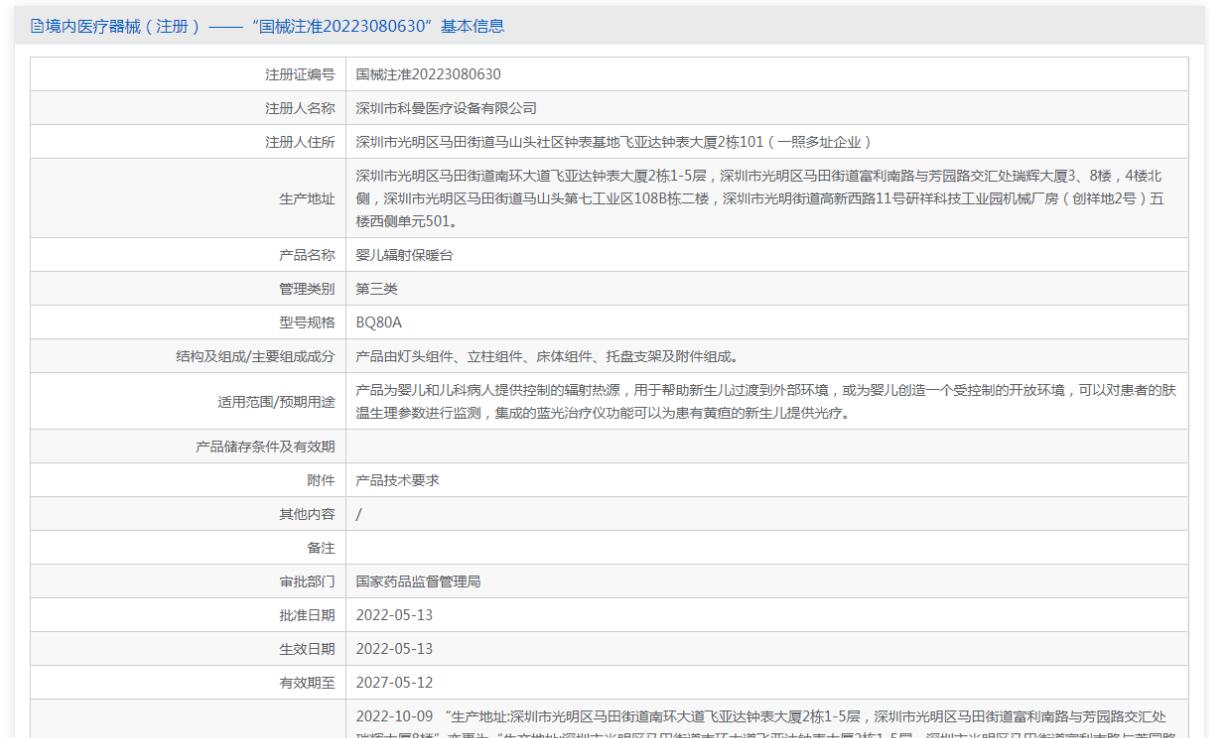This screenshot has height=738, width=1209.
Task: Select the BQ80A model value
Action: [379, 324]
